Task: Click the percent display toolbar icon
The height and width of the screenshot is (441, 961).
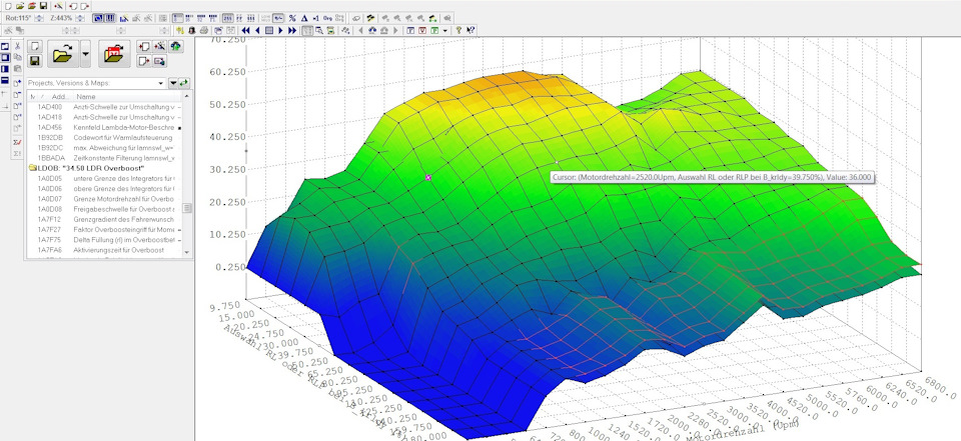Action: [292, 18]
